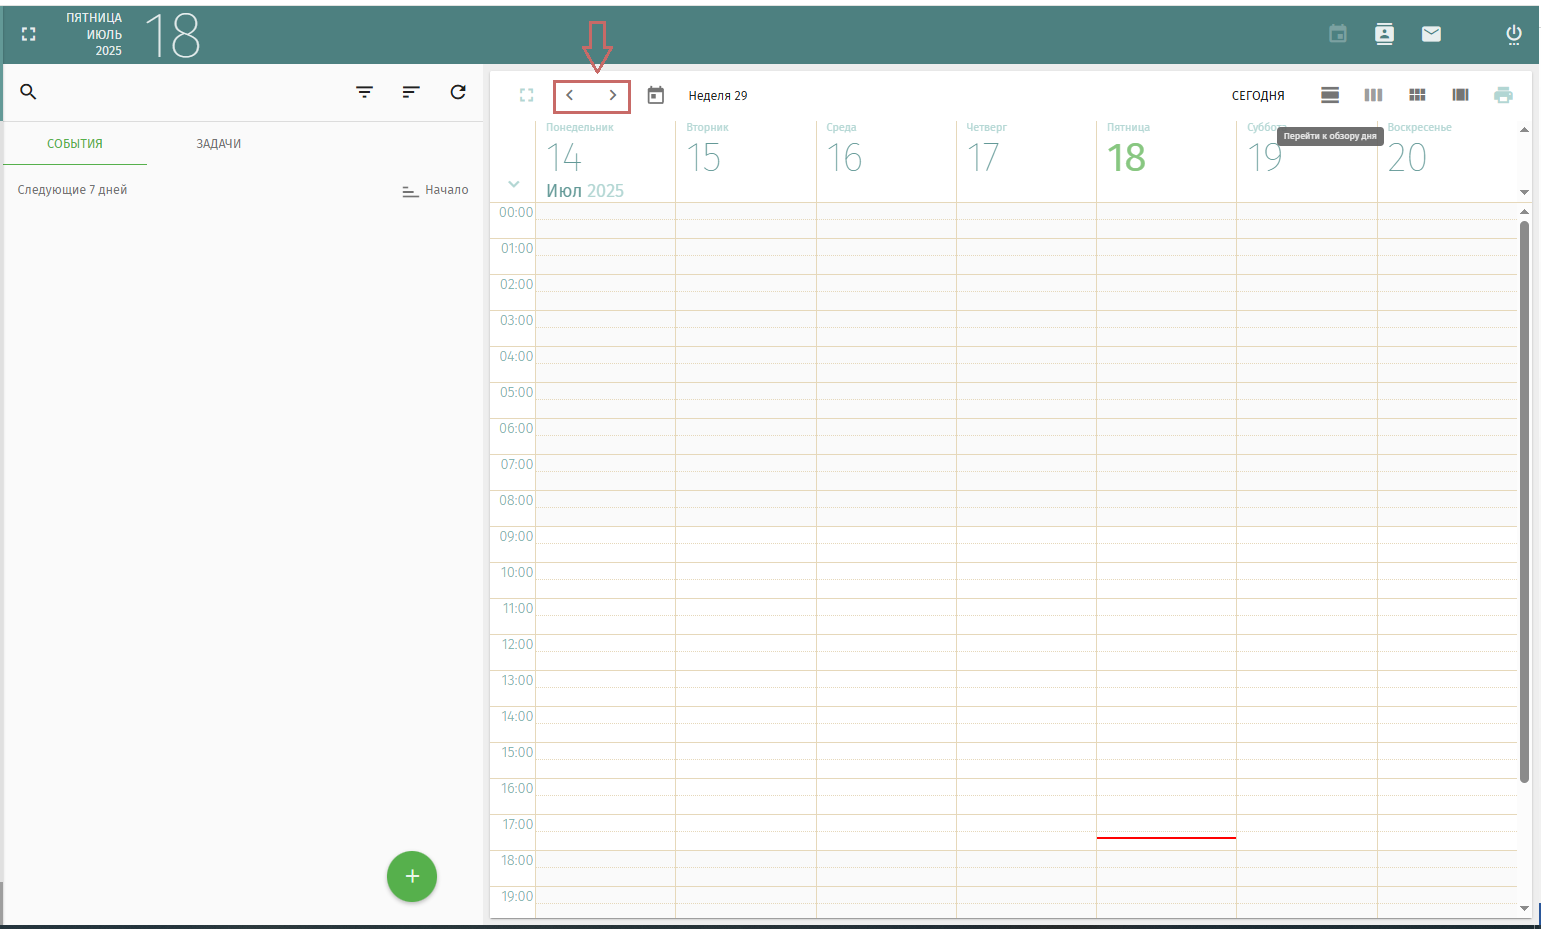
Task: Click the 17:00 time label
Action: coord(517,825)
